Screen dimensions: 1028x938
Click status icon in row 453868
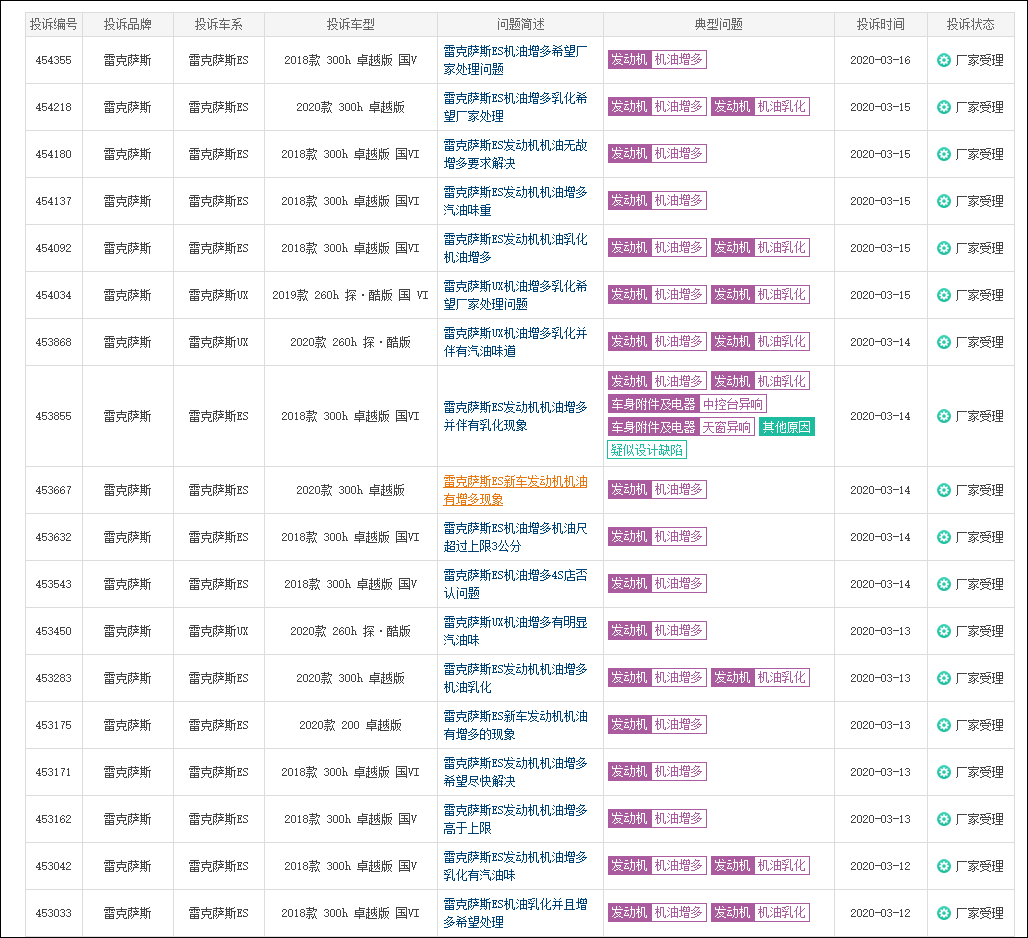pos(943,342)
